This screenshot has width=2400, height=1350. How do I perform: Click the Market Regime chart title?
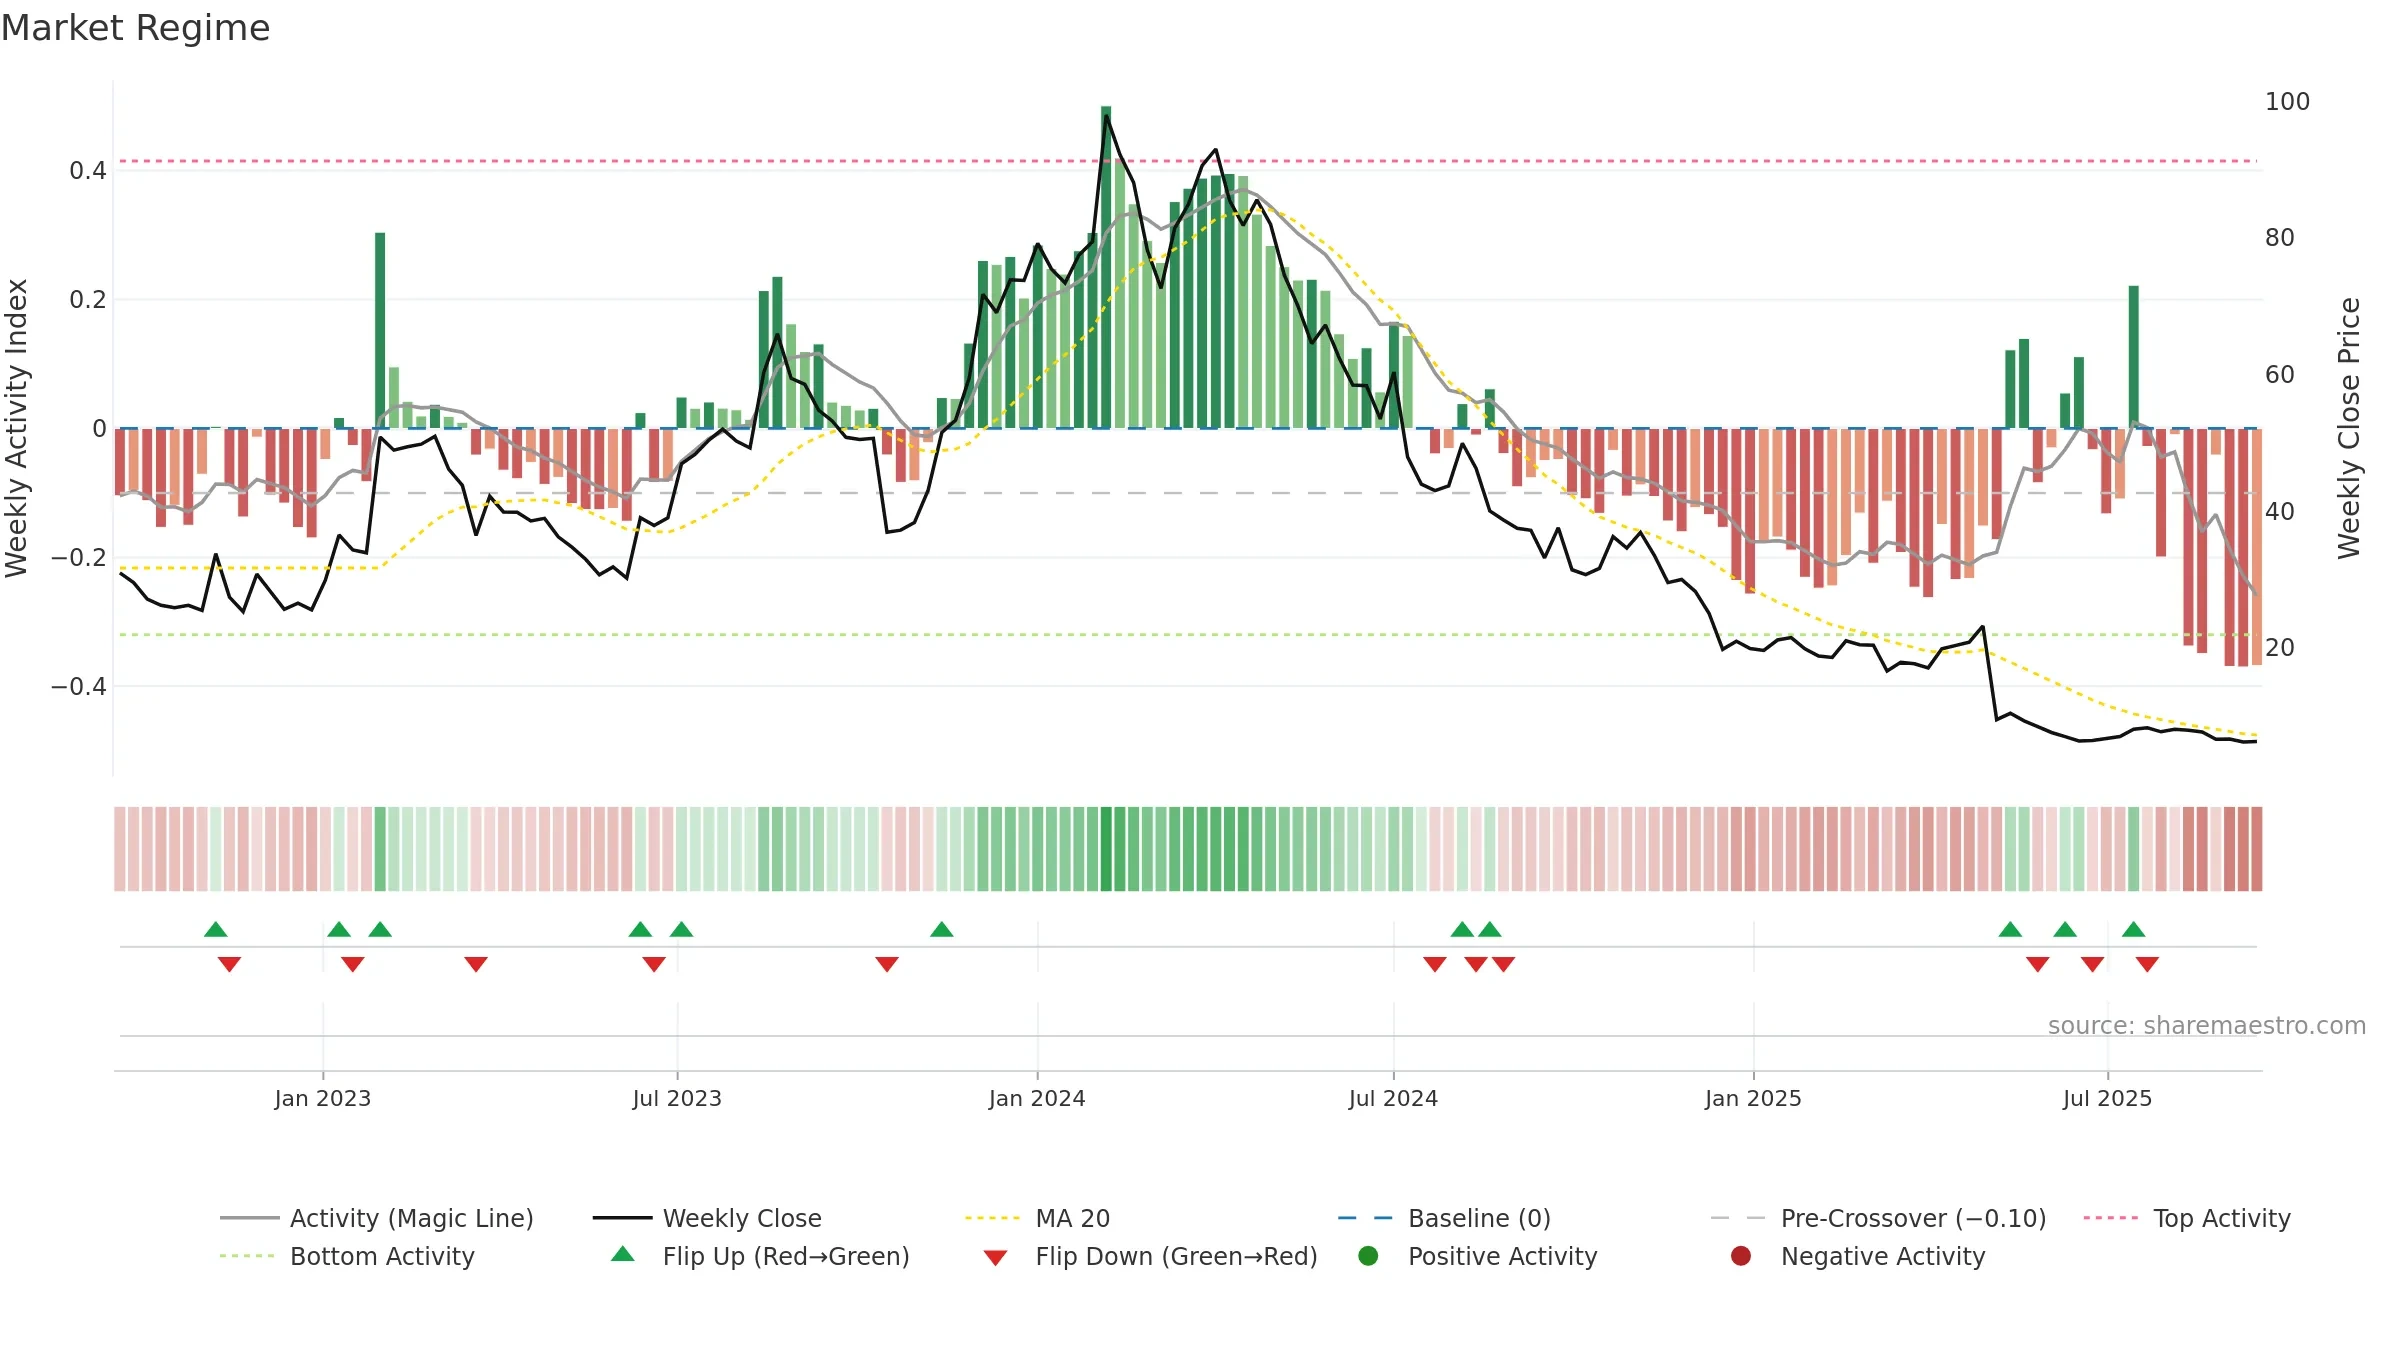pyautogui.click(x=135, y=28)
